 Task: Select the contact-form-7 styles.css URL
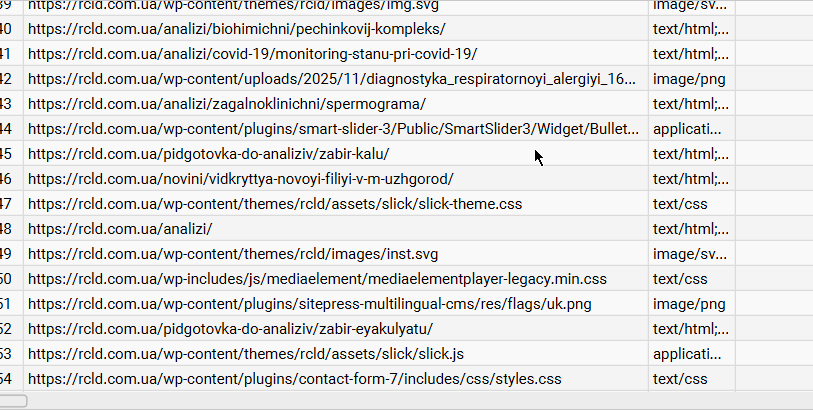[295, 379]
